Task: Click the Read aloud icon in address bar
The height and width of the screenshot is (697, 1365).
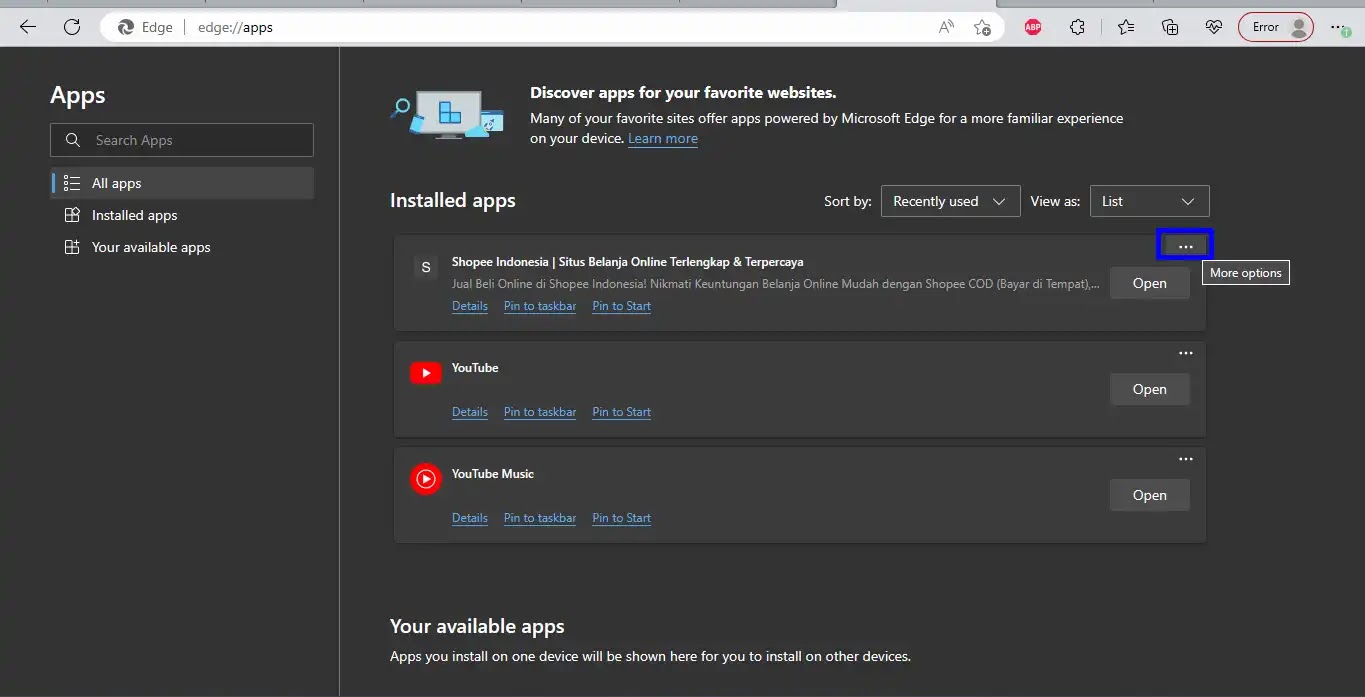Action: 946,27
